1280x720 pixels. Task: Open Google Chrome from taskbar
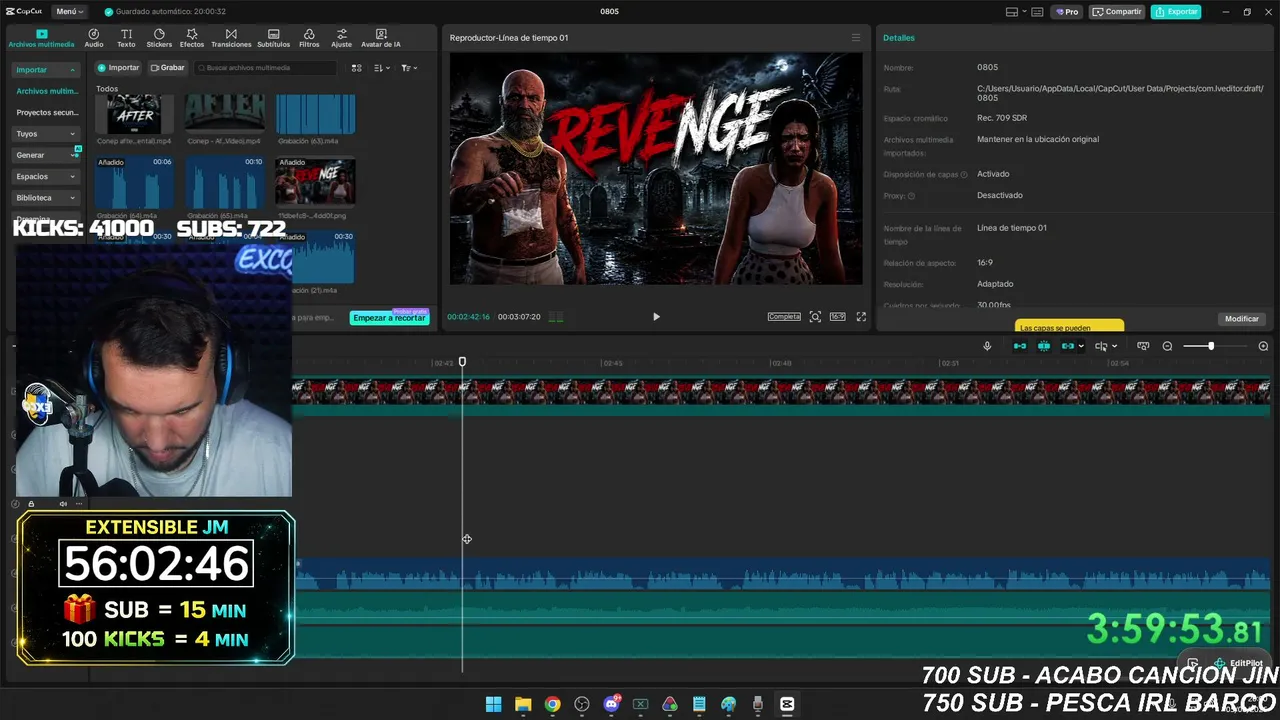[552, 704]
